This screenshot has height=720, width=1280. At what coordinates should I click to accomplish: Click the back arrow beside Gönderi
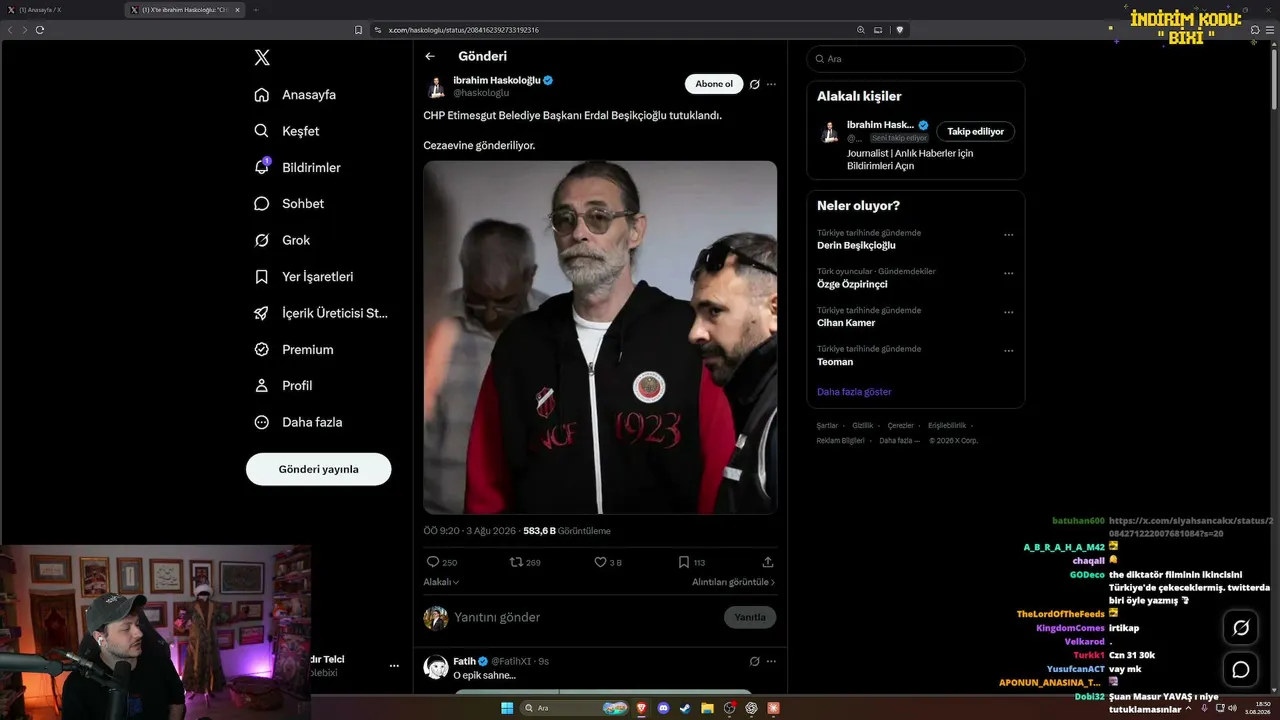(x=430, y=56)
